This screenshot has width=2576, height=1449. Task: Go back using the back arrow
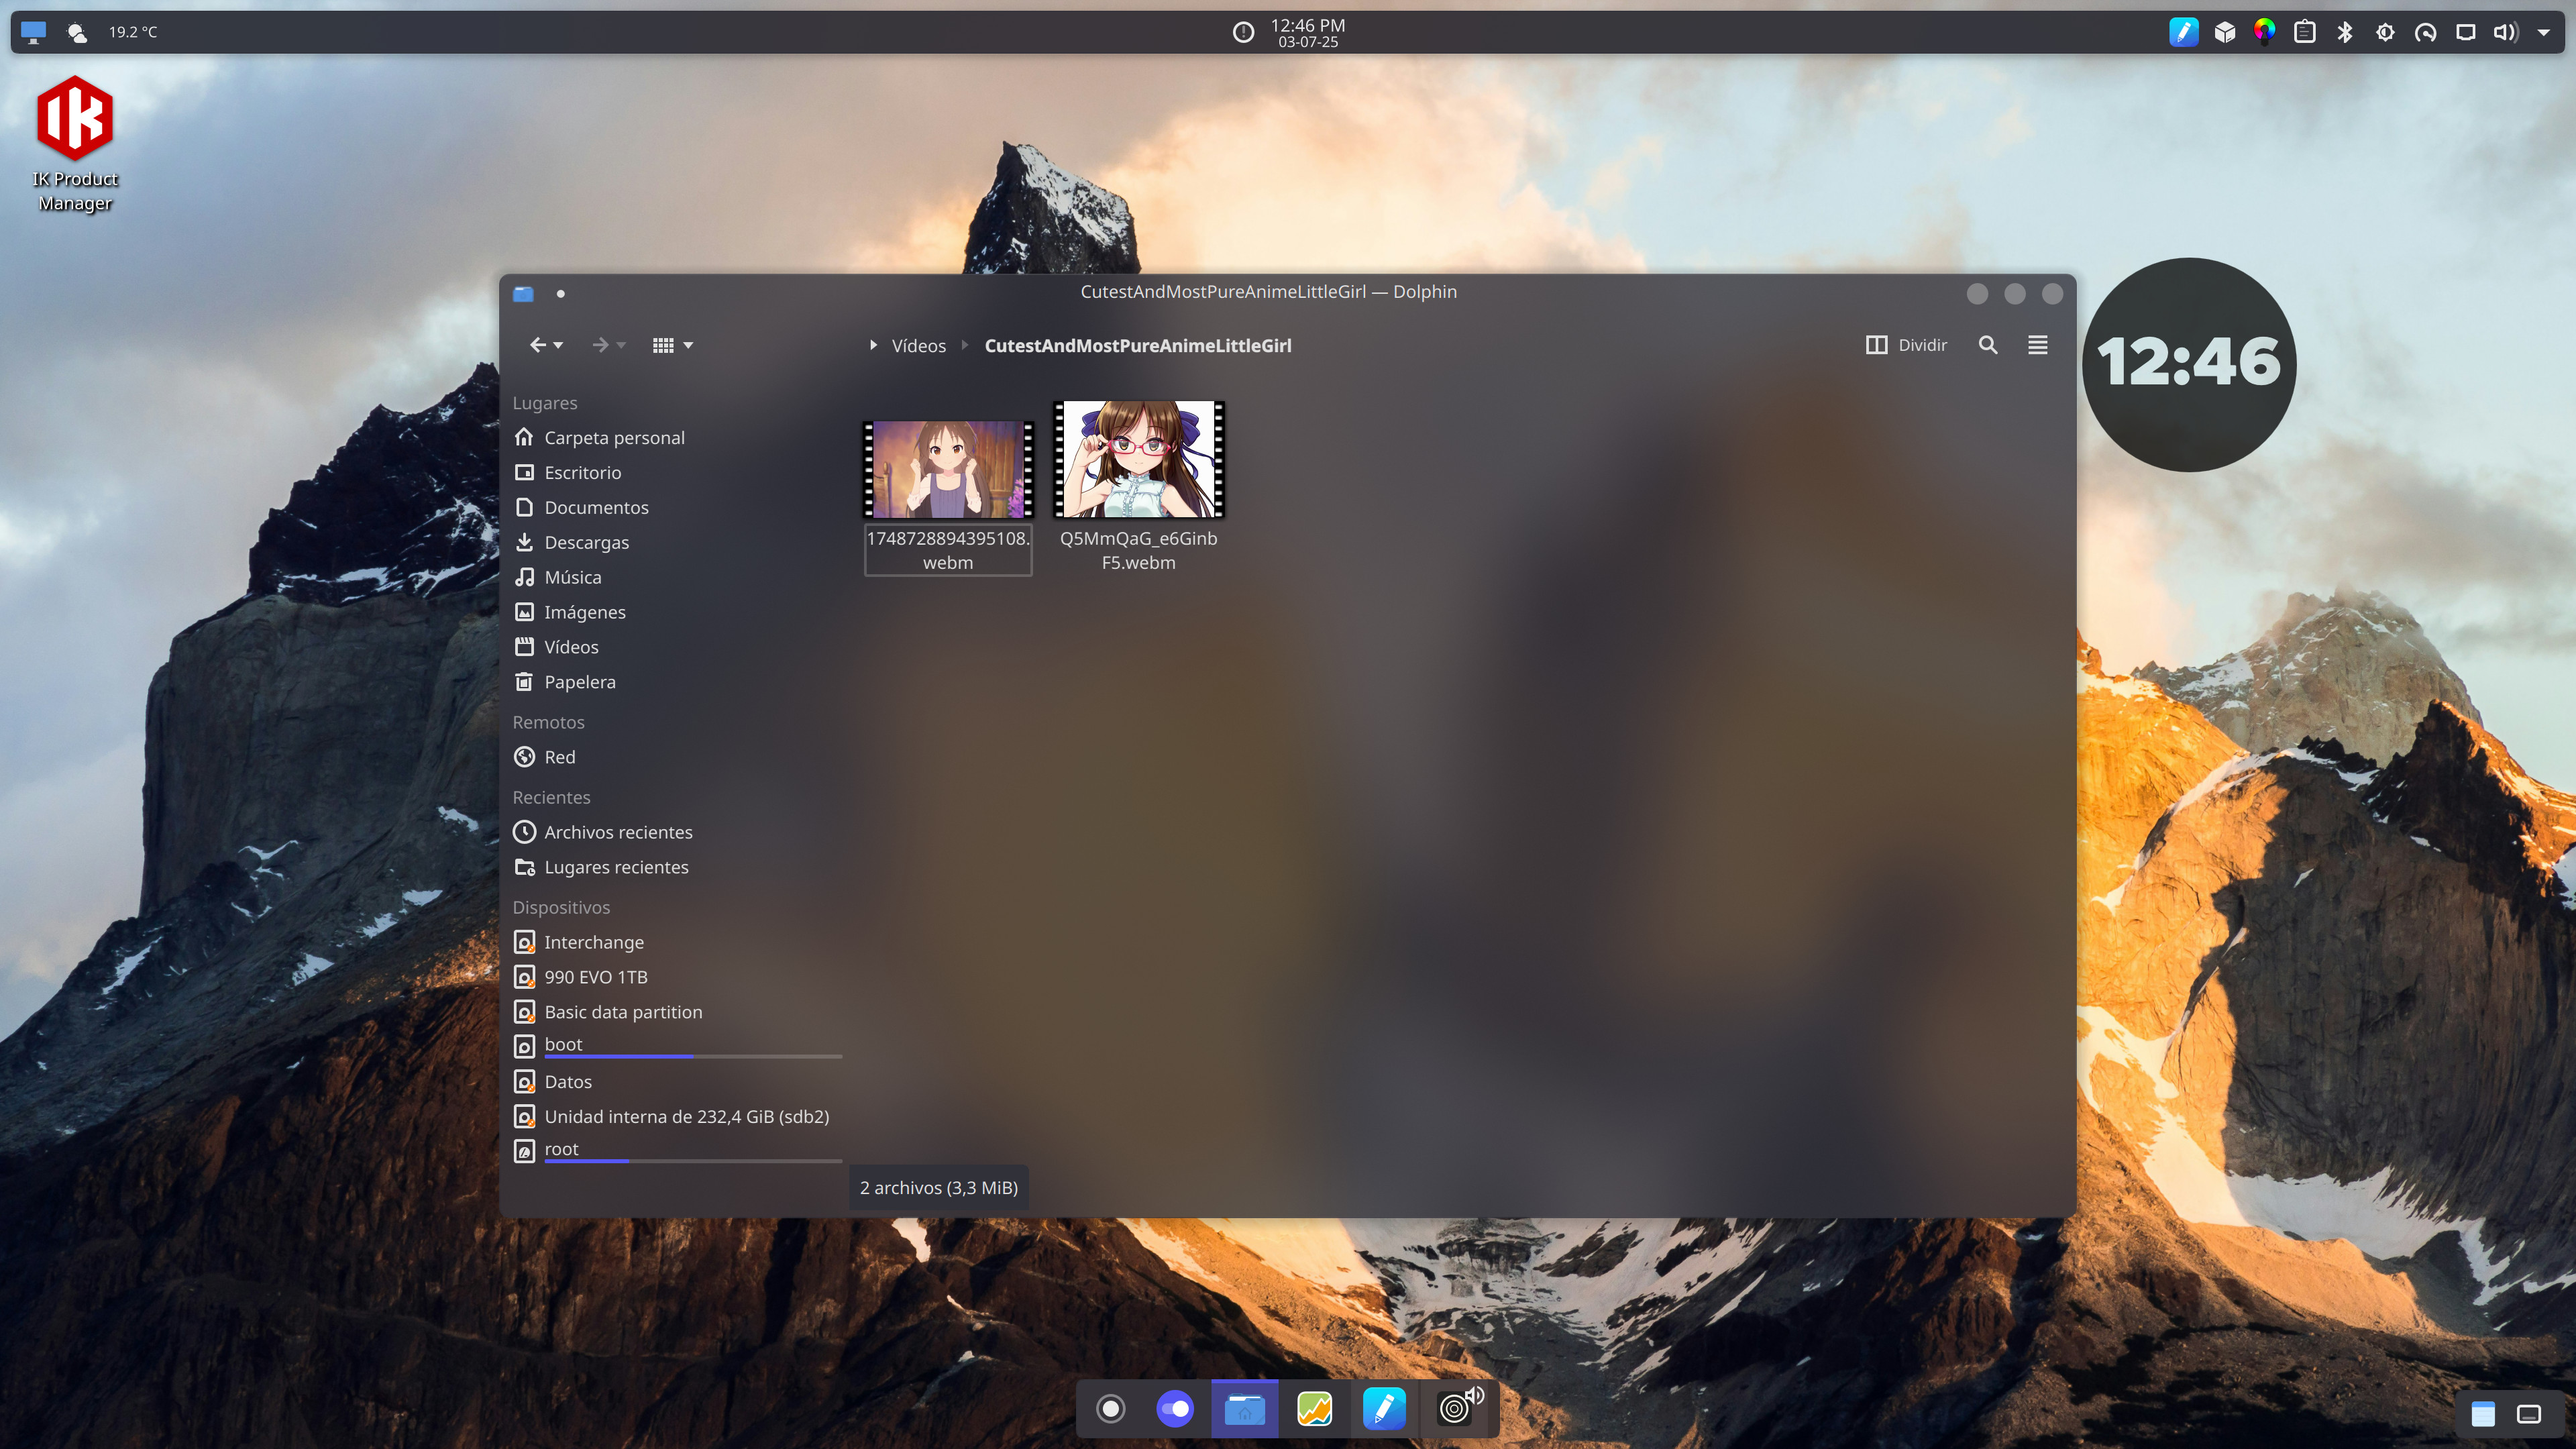pos(538,345)
